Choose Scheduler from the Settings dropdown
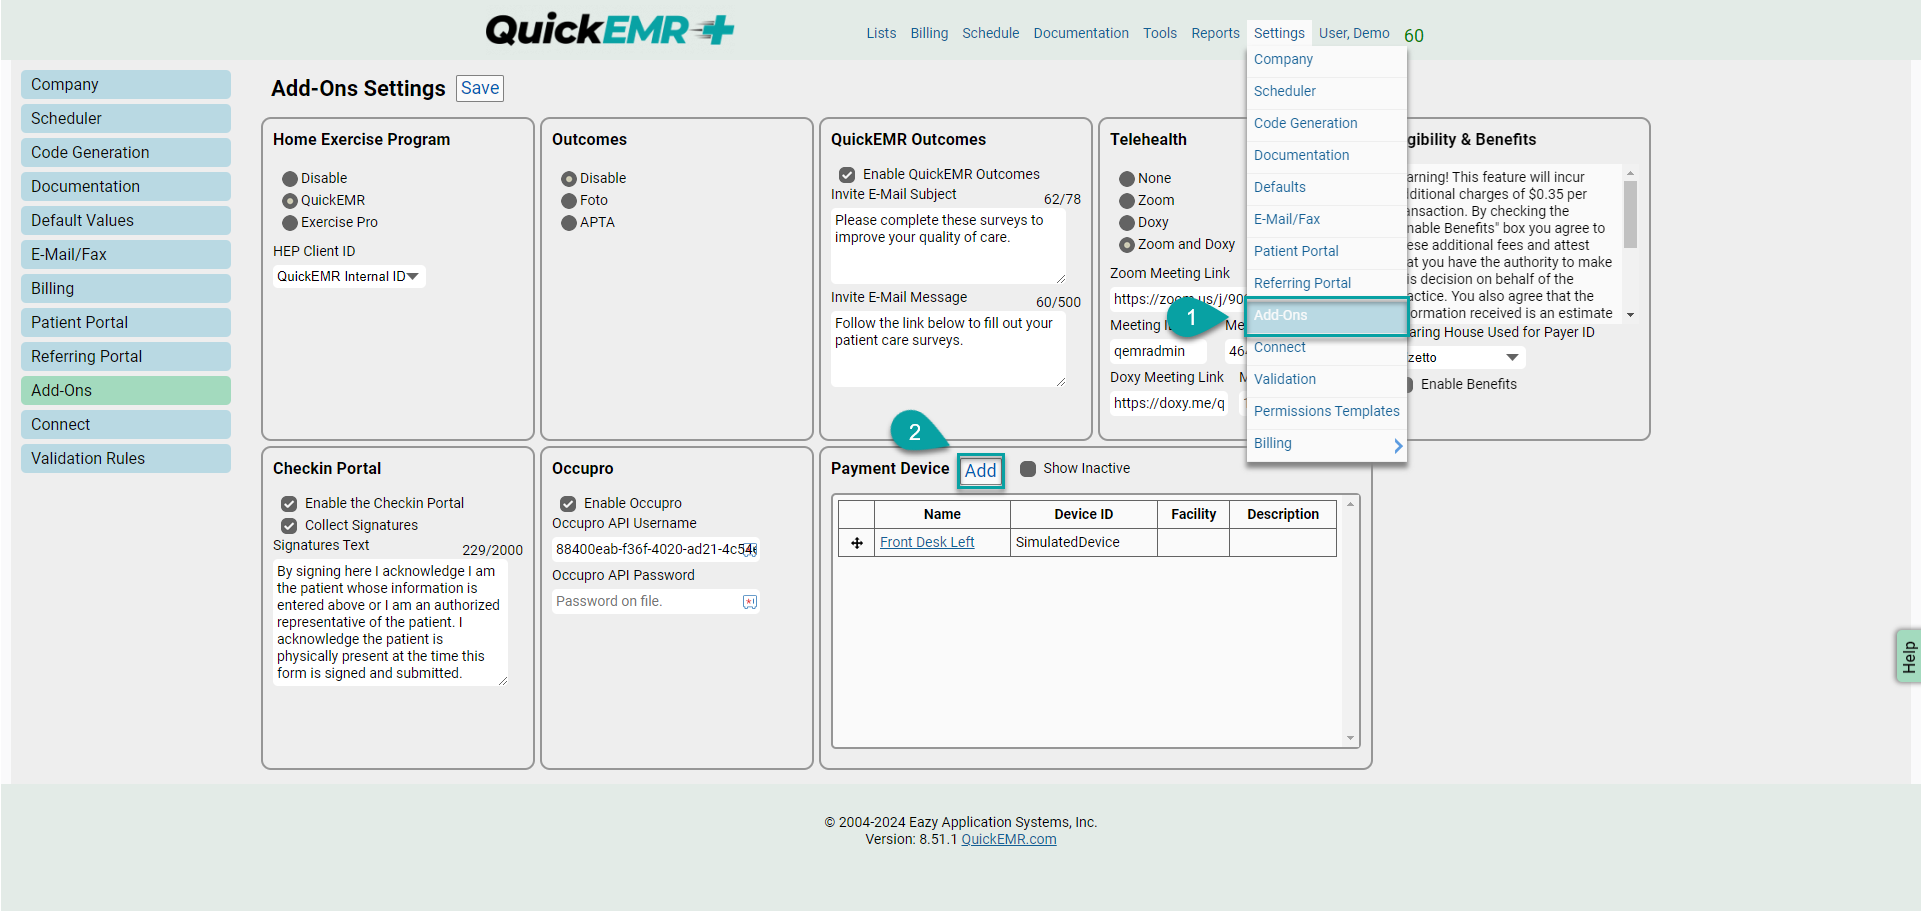The image size is (1921, 911). 1327,91
